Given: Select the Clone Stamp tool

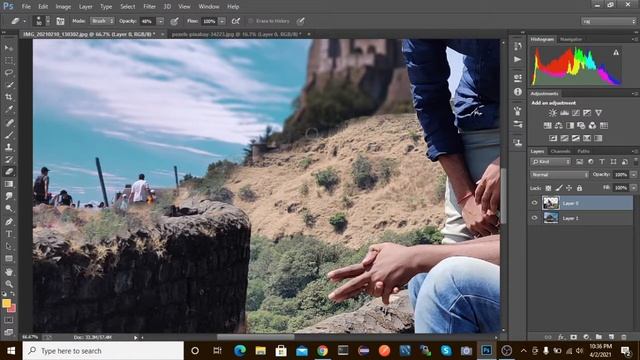Looking at the screenshot, I should (9, 147).
